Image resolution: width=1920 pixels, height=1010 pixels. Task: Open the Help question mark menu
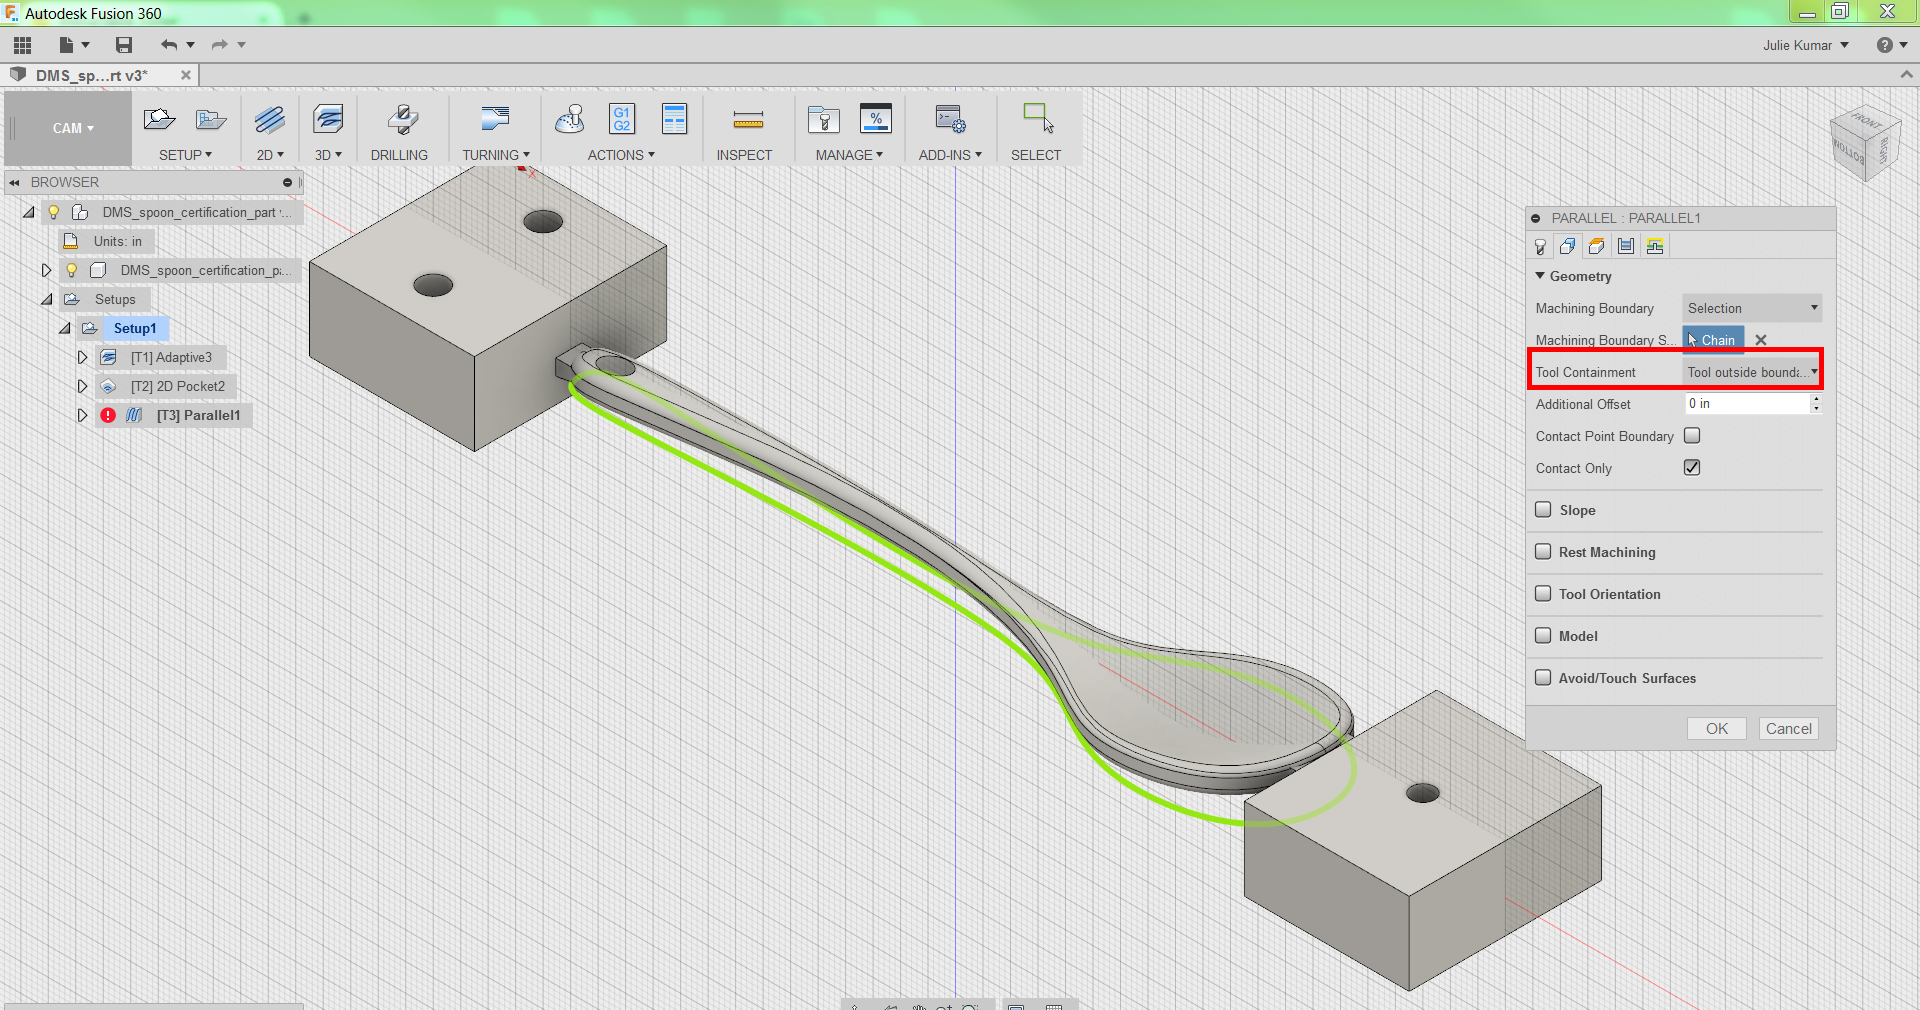click(x=1891, y=45)
